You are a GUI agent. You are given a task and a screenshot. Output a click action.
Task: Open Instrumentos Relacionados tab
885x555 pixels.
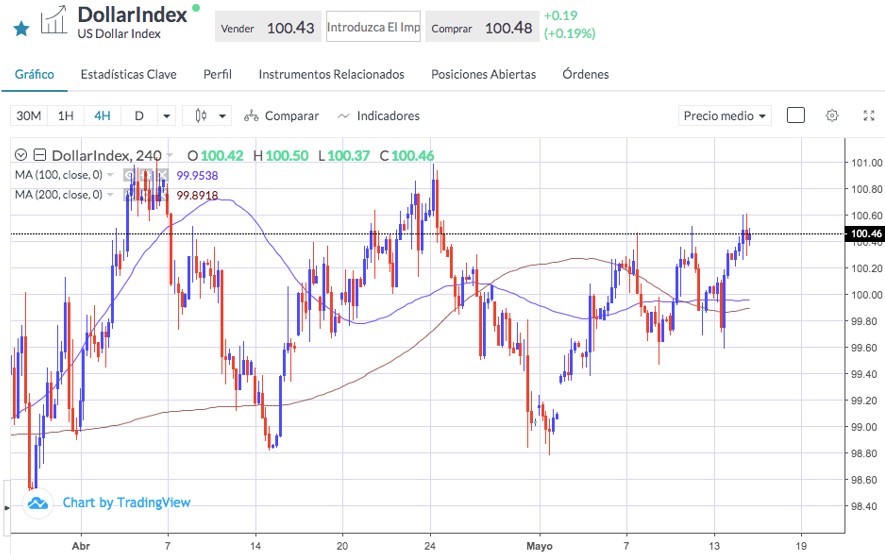tap(331, 74)
